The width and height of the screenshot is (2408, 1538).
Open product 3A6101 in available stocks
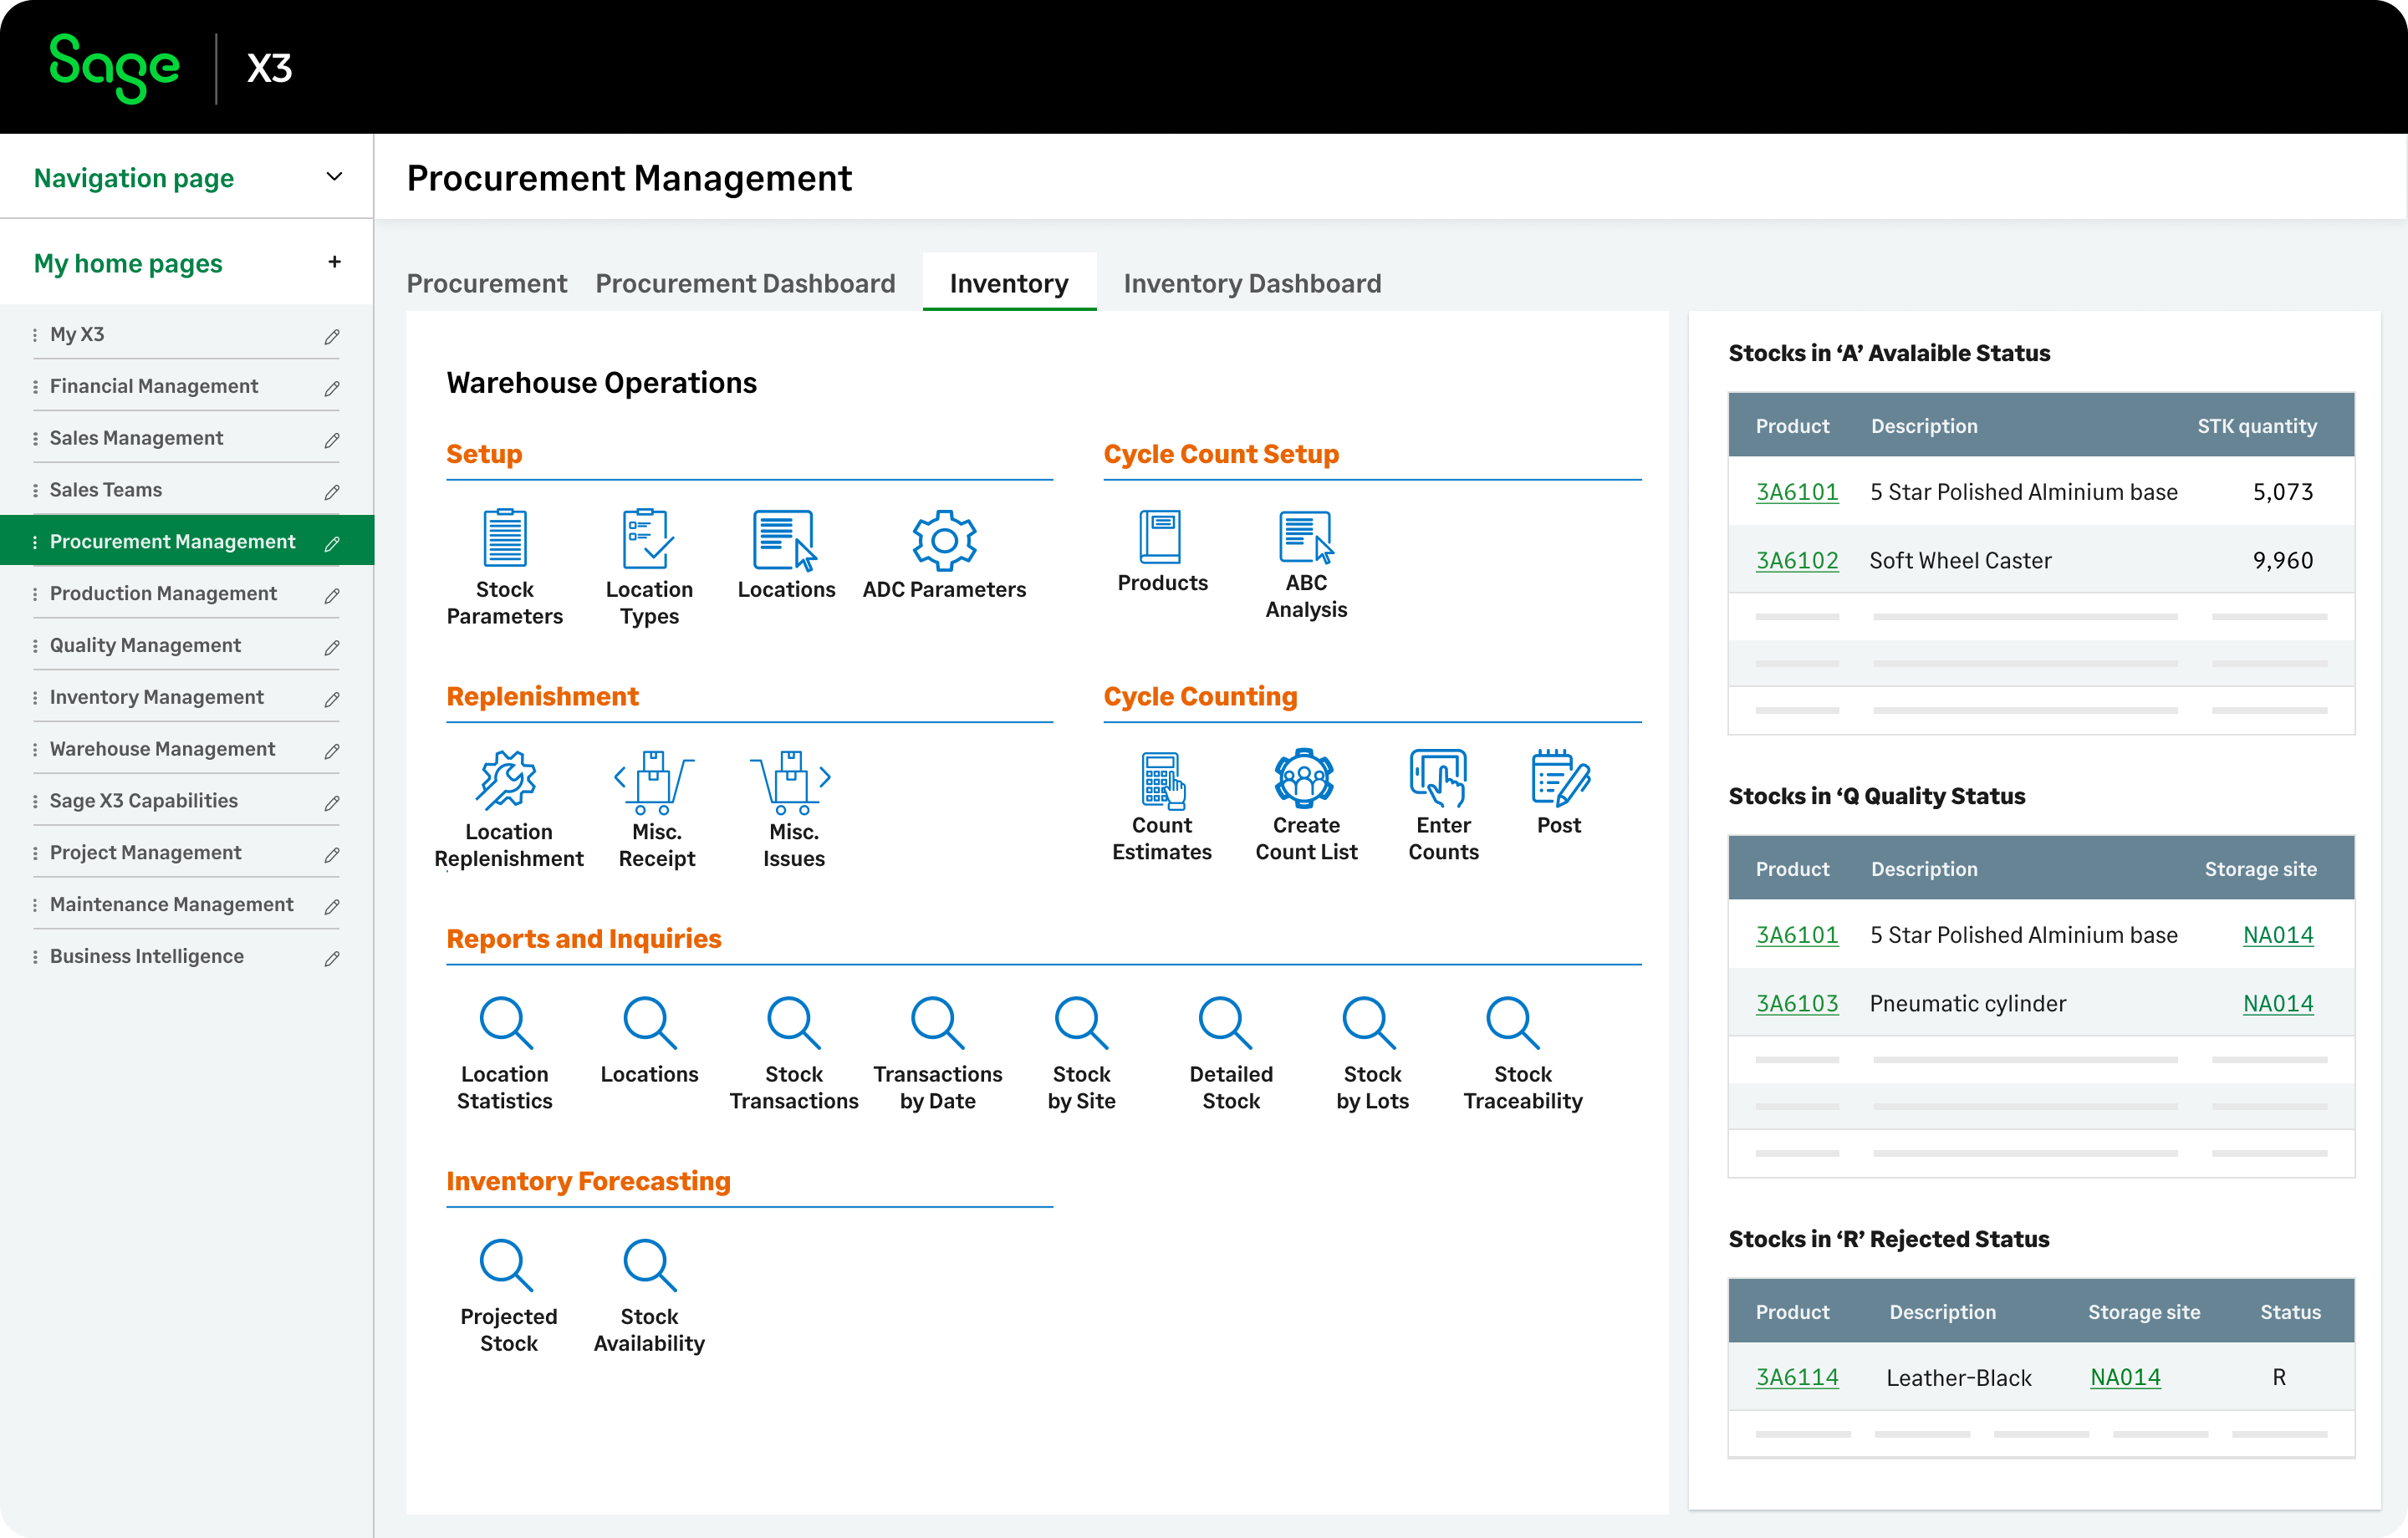click(1796, 491)
